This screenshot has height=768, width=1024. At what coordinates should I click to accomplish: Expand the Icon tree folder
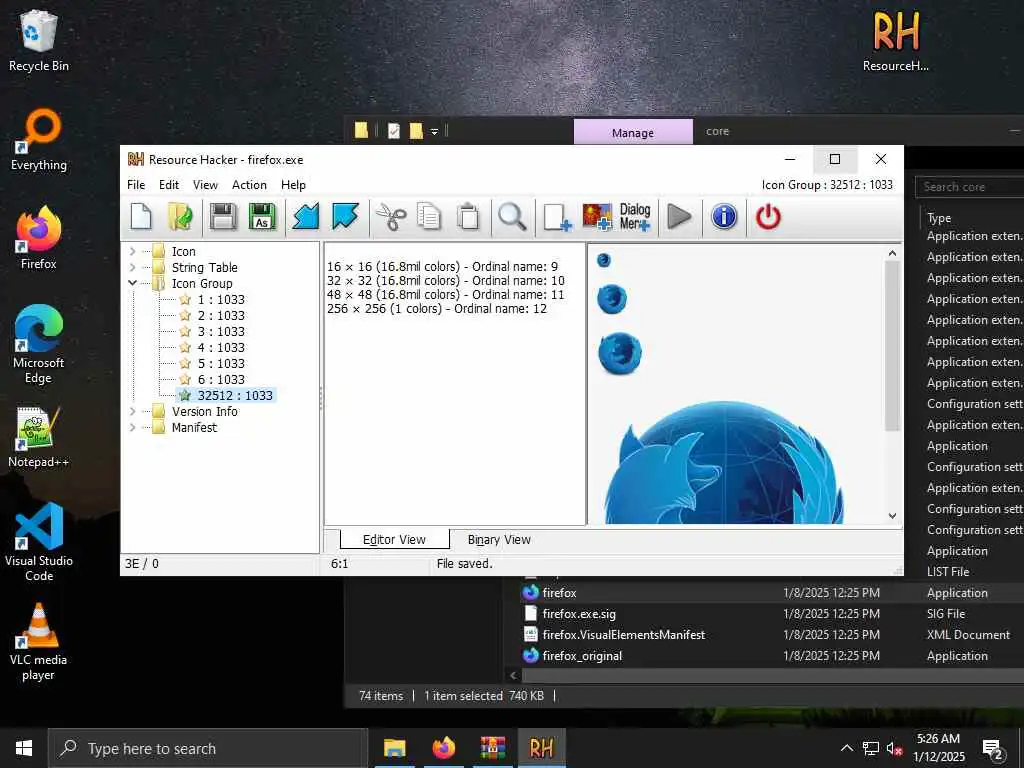click(133, 251)
